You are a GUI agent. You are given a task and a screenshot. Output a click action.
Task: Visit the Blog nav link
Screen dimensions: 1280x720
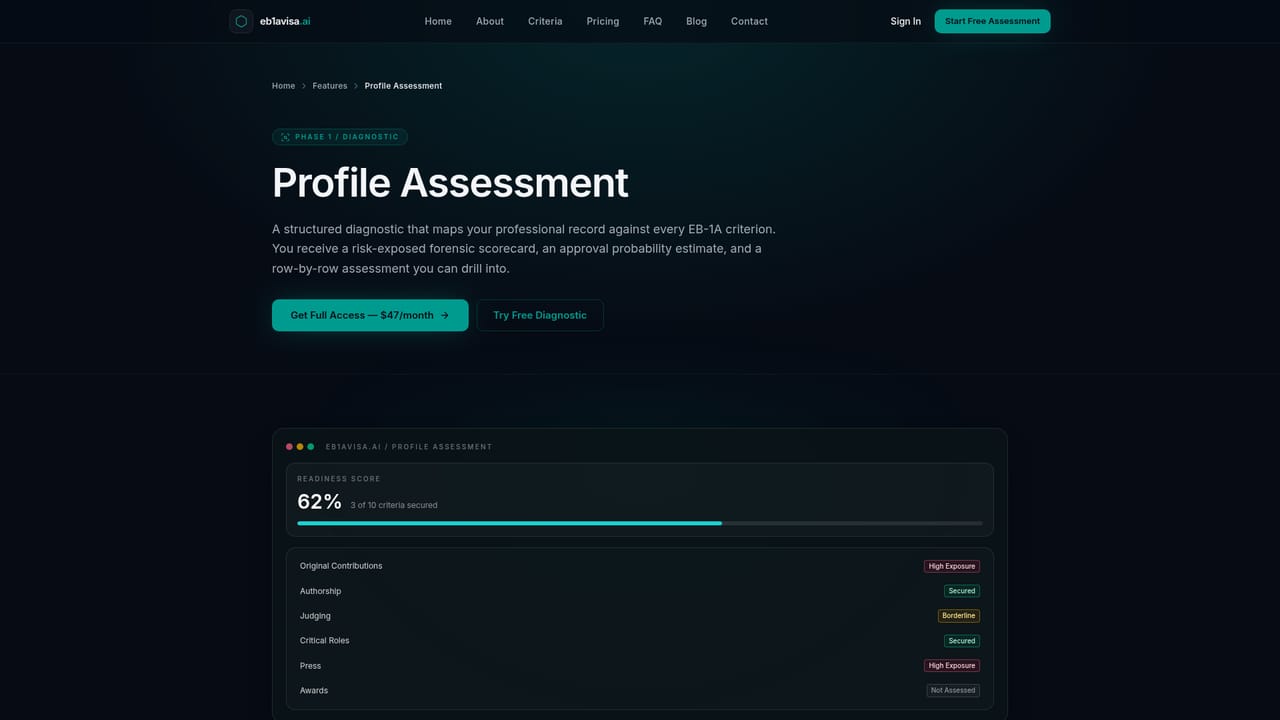696,21
